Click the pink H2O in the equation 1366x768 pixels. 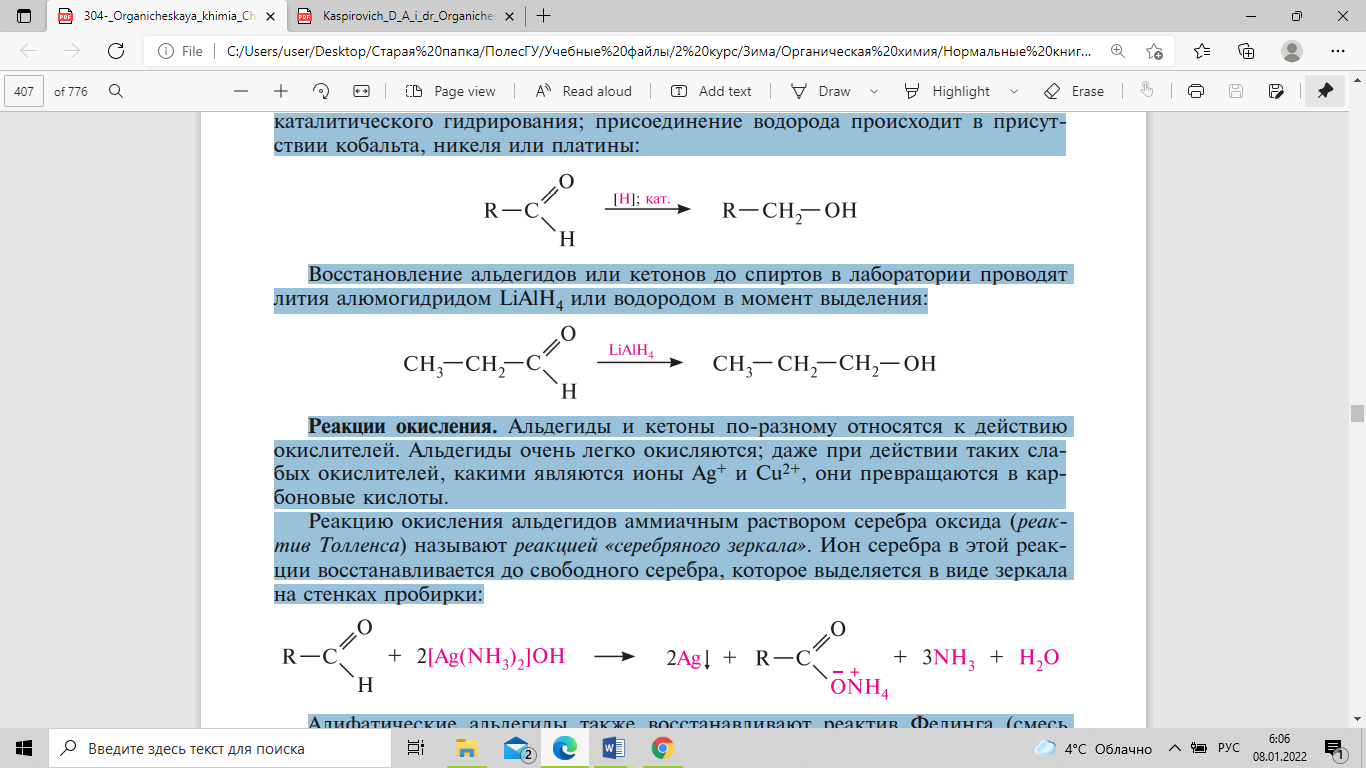click(1038, 658)
